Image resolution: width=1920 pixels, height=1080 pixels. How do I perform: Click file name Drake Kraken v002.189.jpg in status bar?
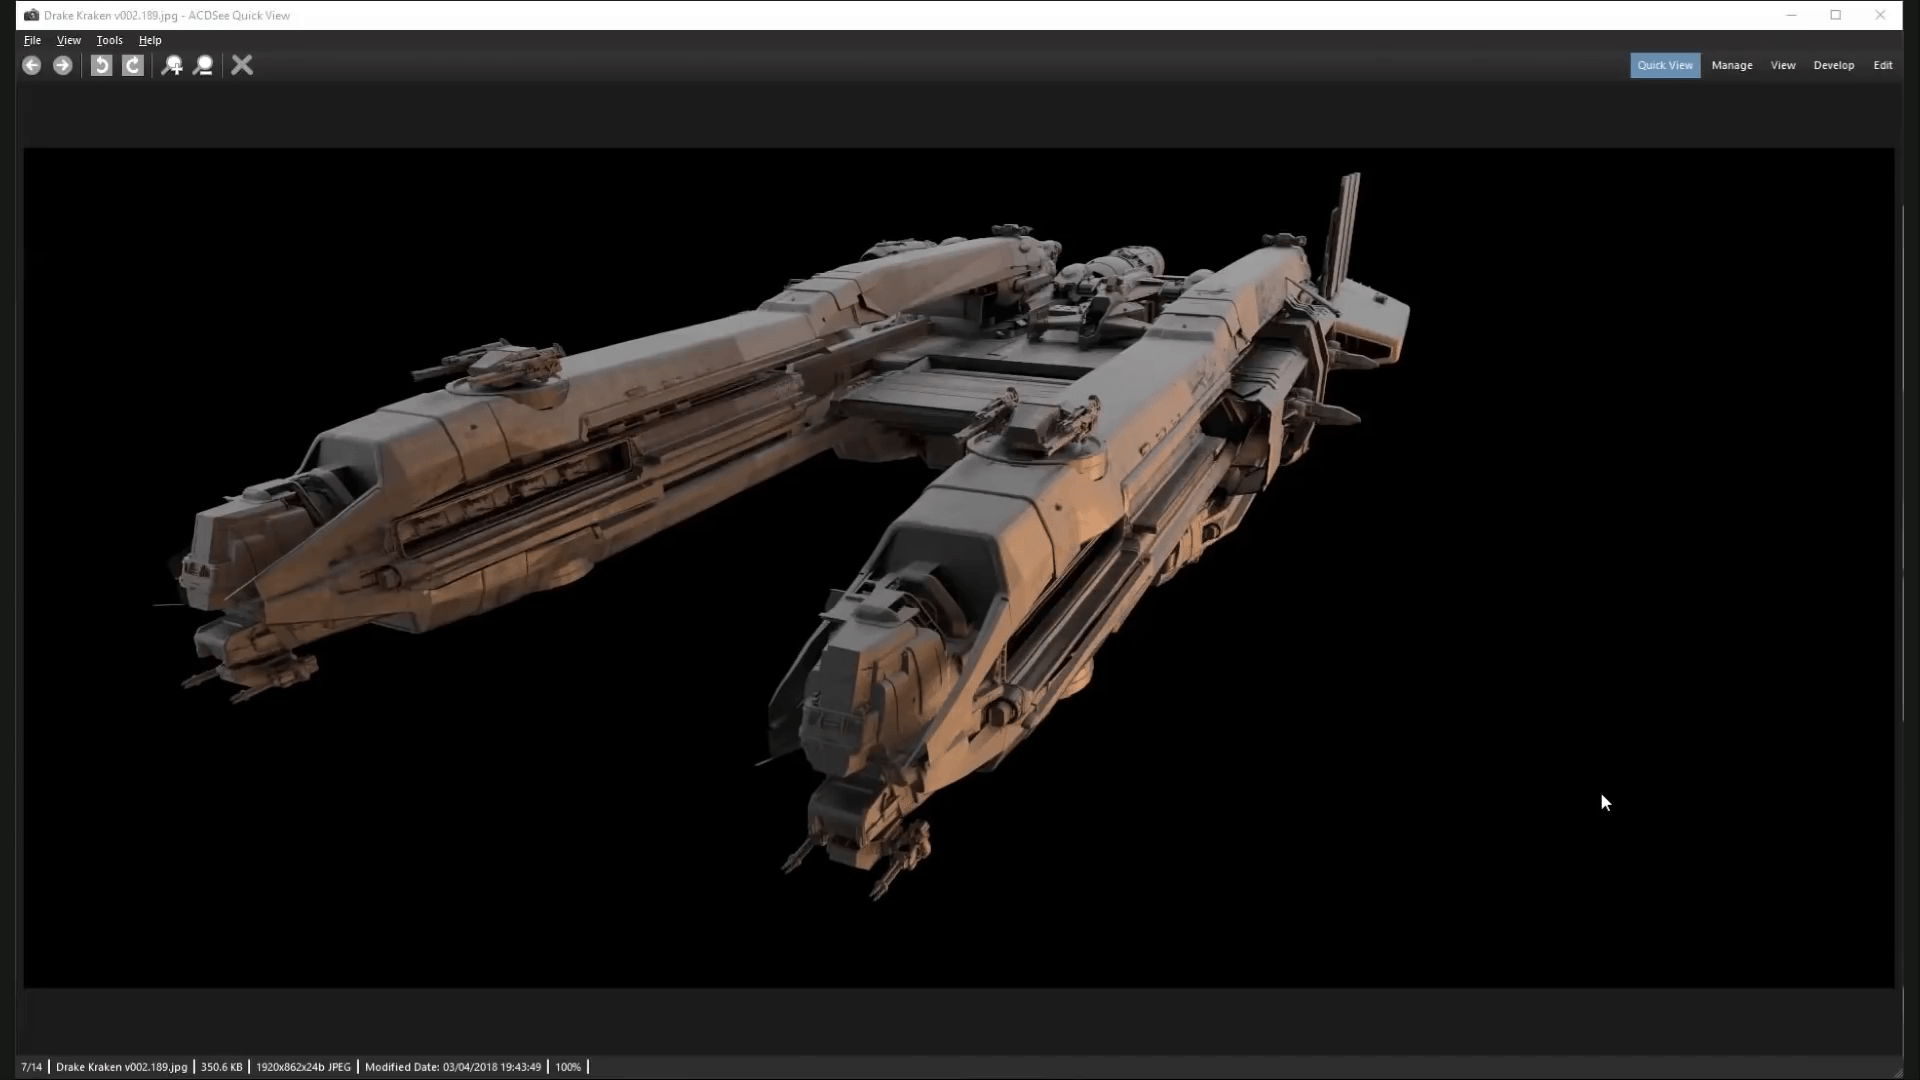tap(121, 1067)
